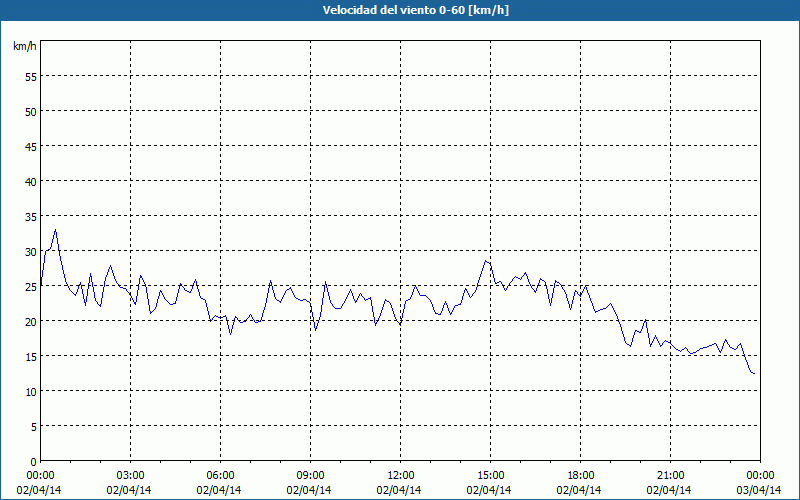Click the "21:00" time axis label
The height and width of the screenshot is (500, 800).
tap(670, 476)
